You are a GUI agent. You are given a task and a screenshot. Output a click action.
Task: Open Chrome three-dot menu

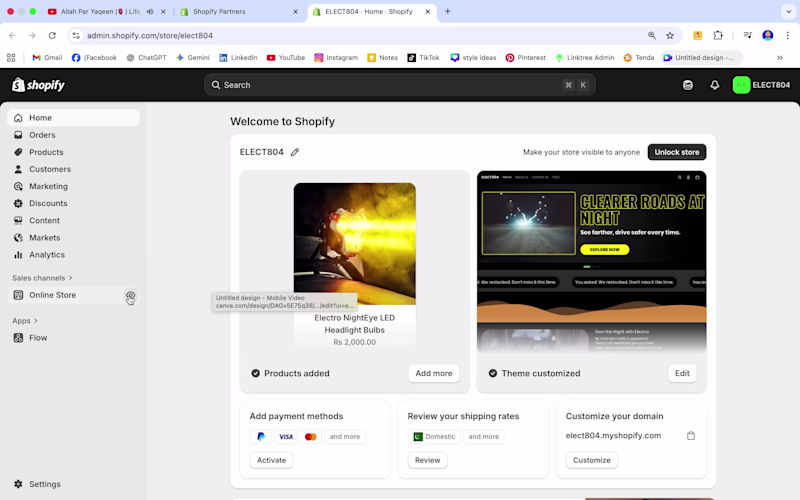788,35
